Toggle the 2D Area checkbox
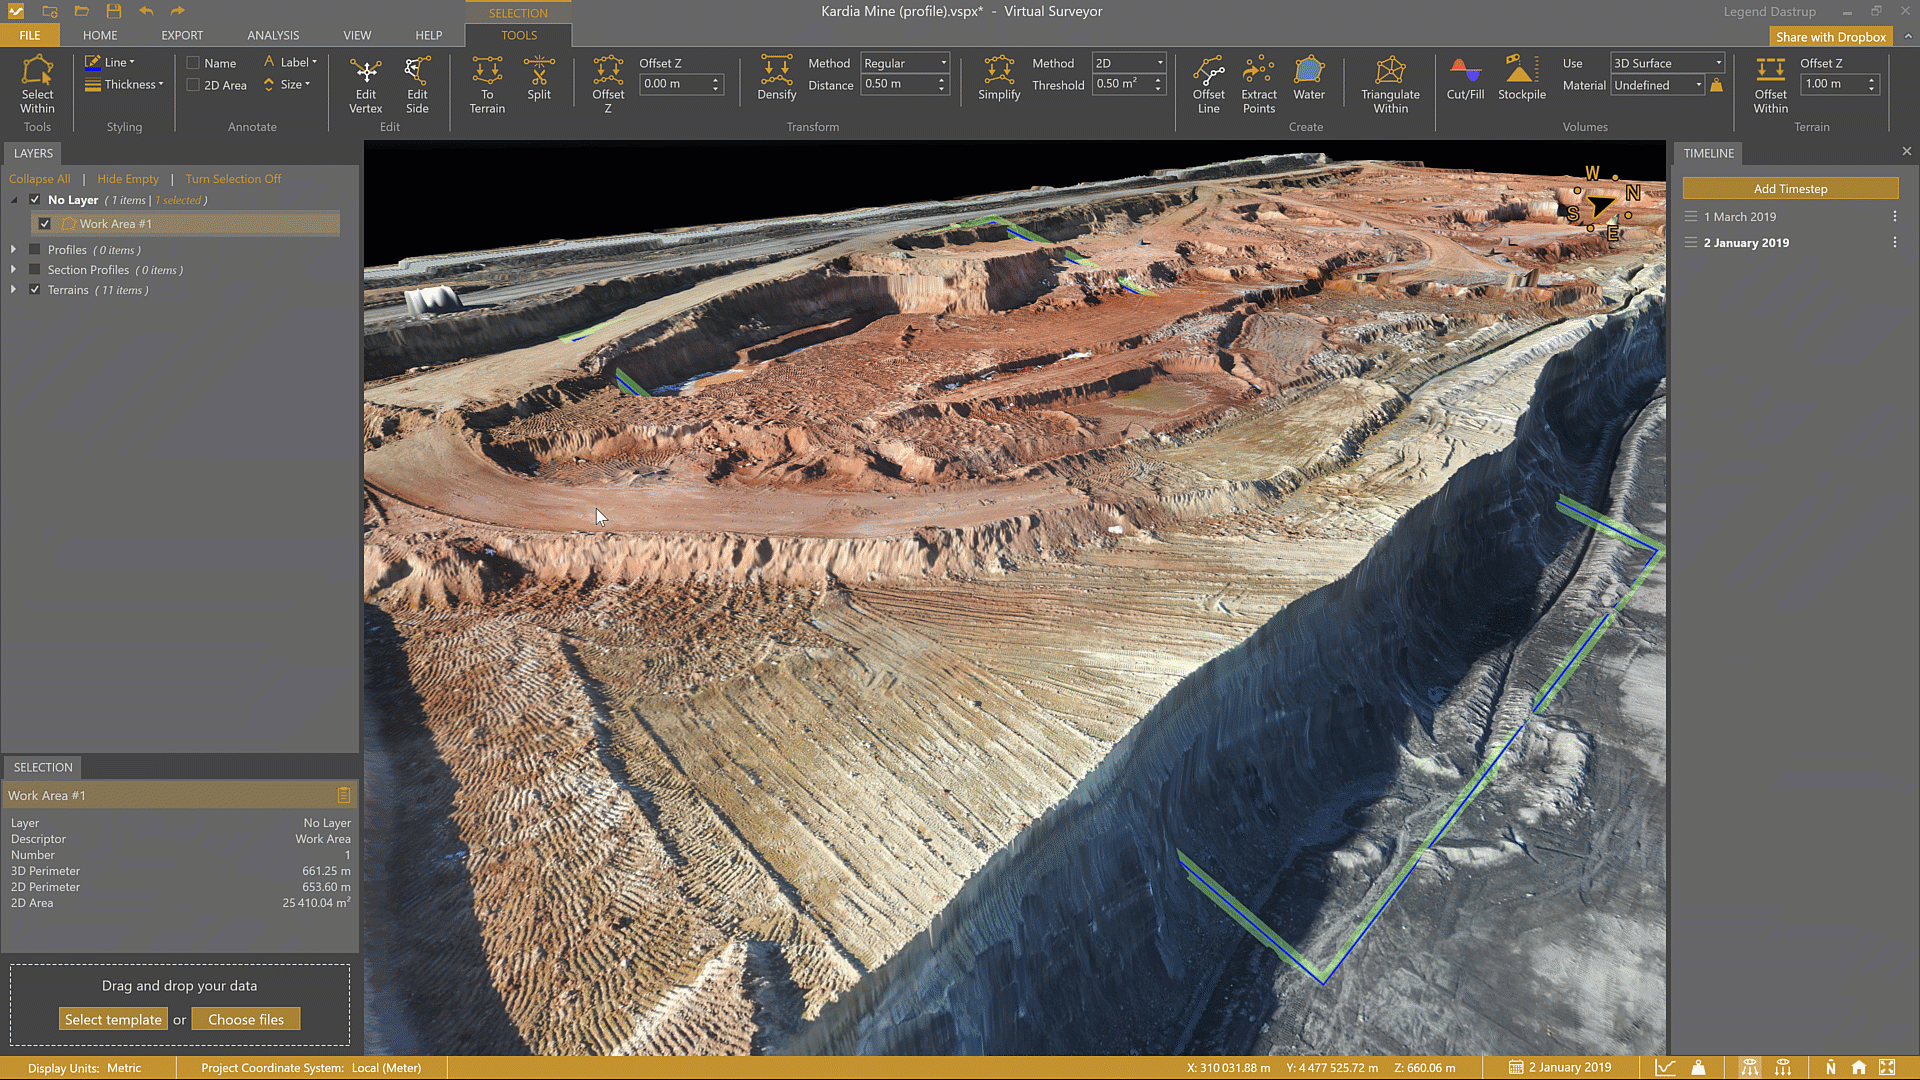 tap(193, 85)
